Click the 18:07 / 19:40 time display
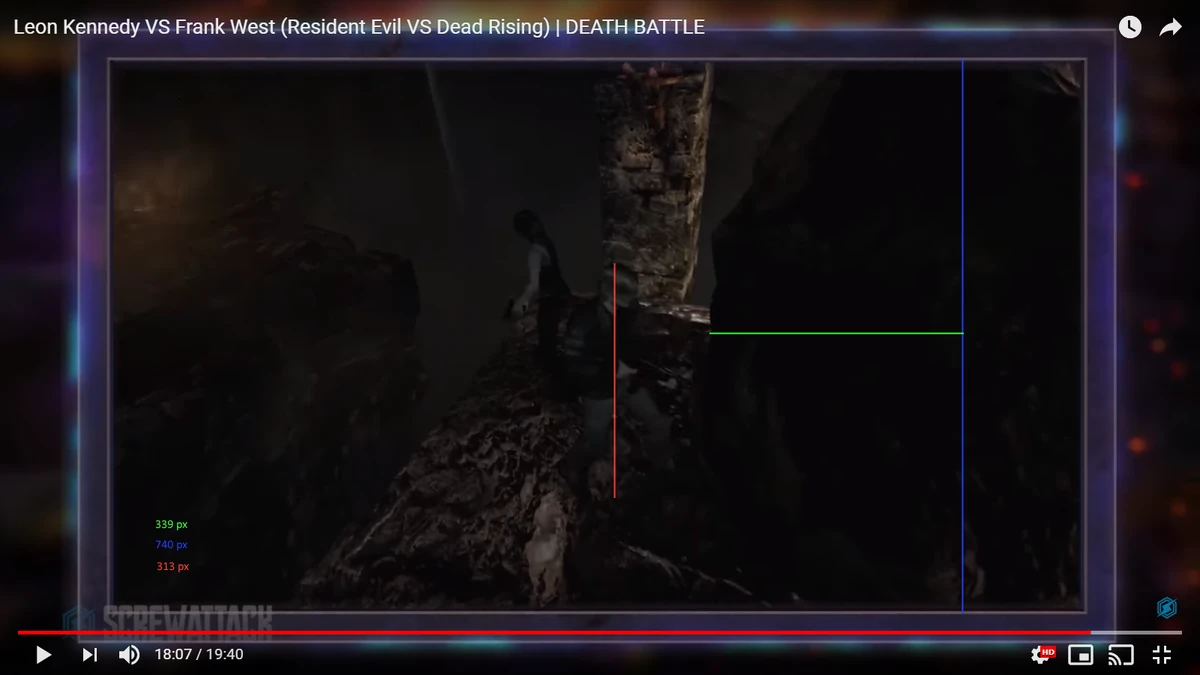This screenshot has width=1200, height=675. [x=199, y=655]
